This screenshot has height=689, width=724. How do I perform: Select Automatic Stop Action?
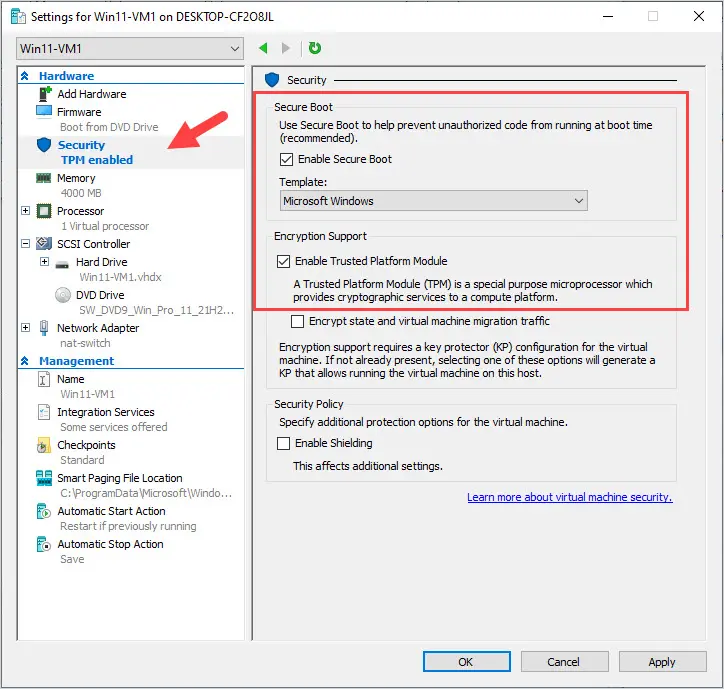110,544
